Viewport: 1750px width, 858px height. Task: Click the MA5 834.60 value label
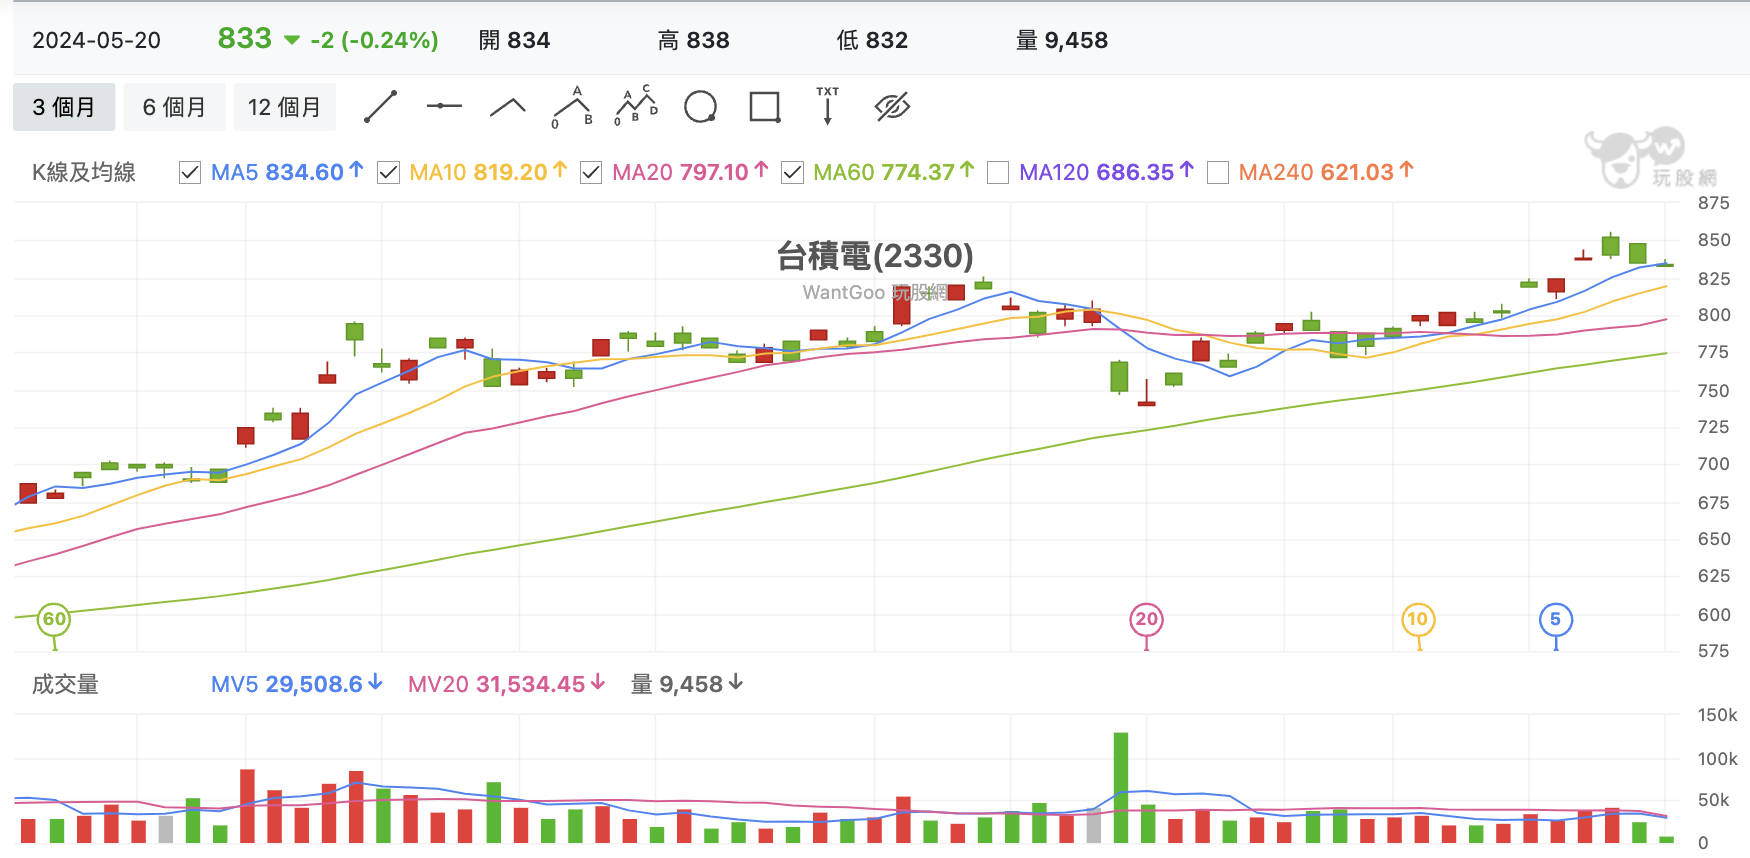click(287, 172)
